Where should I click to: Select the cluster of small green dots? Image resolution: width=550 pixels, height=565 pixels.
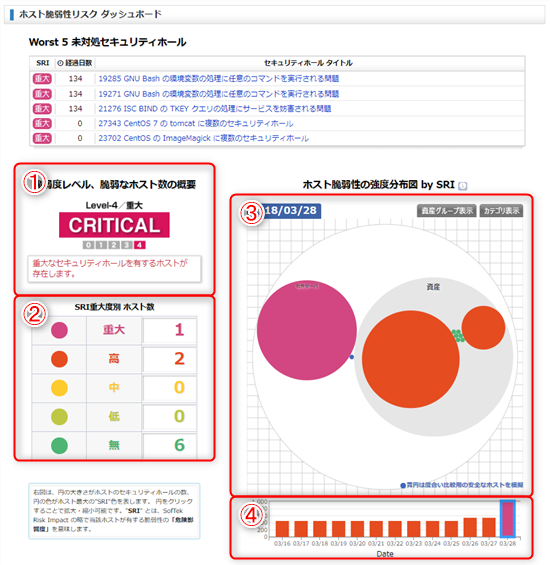[x=458, y=335]
